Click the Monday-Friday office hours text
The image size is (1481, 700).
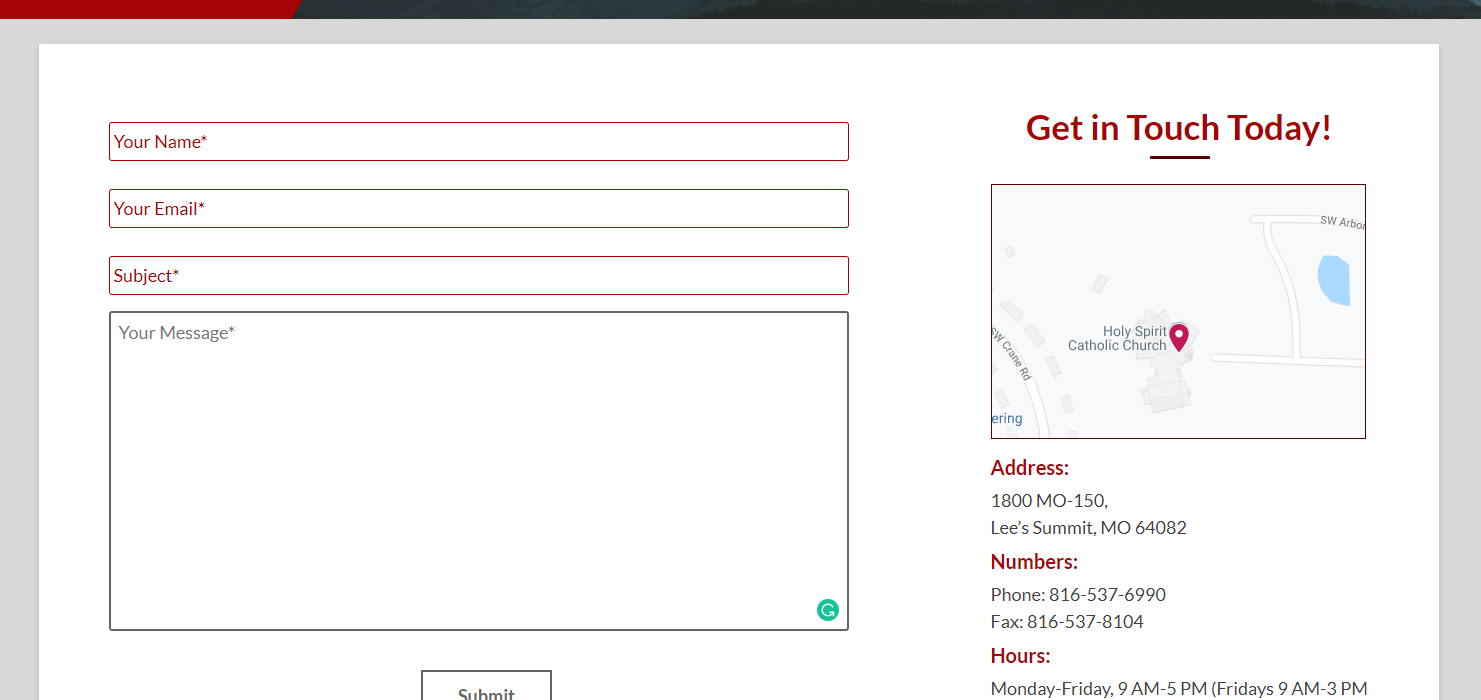pyautogui.click(x=1178, y=689)
